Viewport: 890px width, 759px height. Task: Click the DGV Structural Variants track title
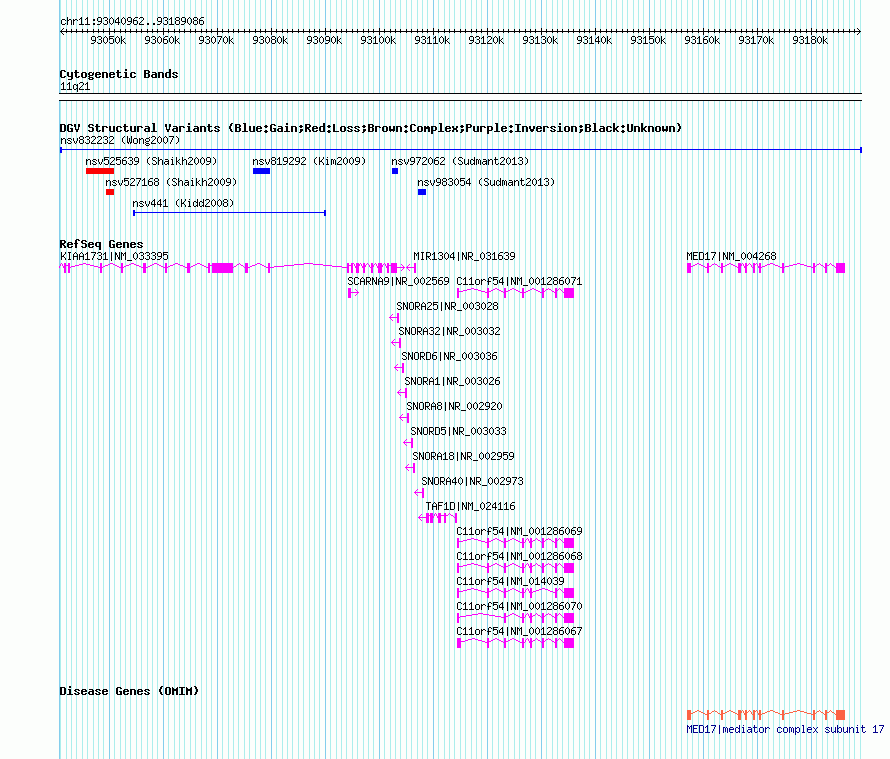click(x=371, y=128)
